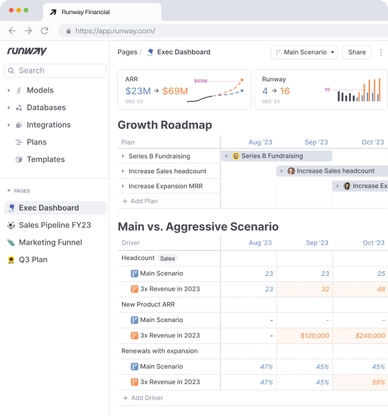Click Main Scenario icon under New Product ARR

[x=134, y=320]
